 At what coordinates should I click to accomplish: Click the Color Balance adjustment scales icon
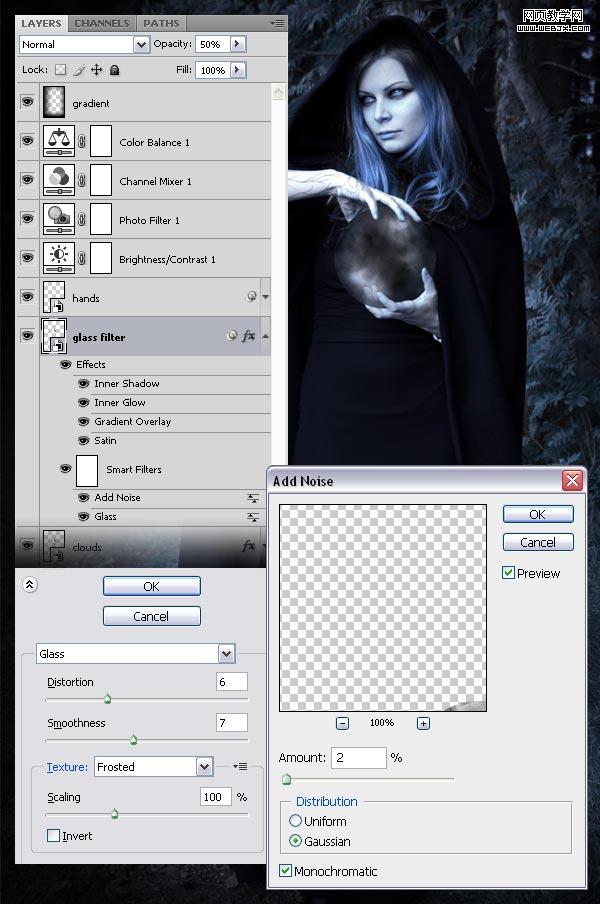coord(59,141)
